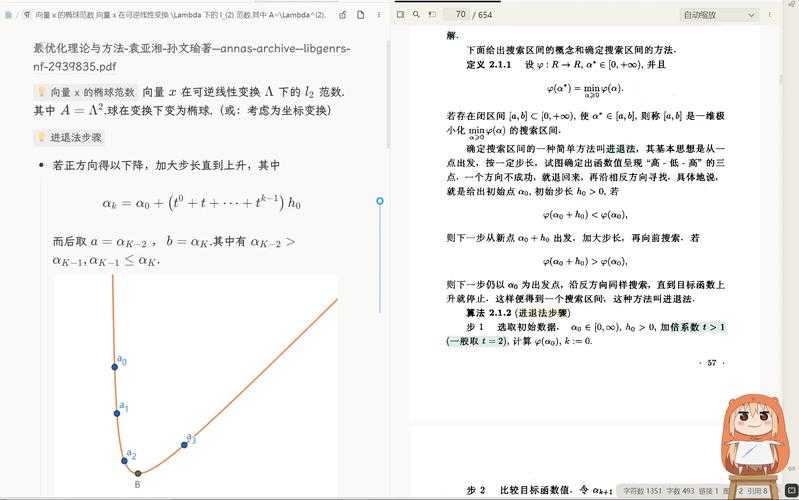Click the icon left of the document icon
Screen dimensions: 799x500
343,15
